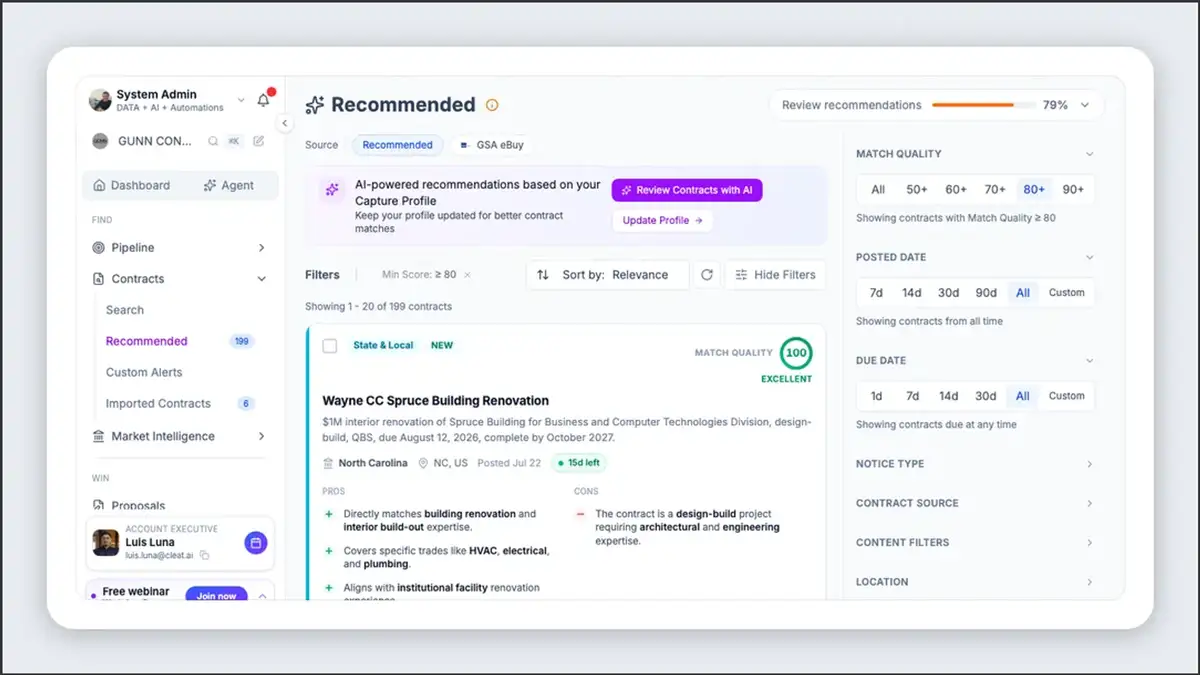This screenshot has height=675, width=1200.
Task: Filter due date to 14d
Action: click(948, 396)
